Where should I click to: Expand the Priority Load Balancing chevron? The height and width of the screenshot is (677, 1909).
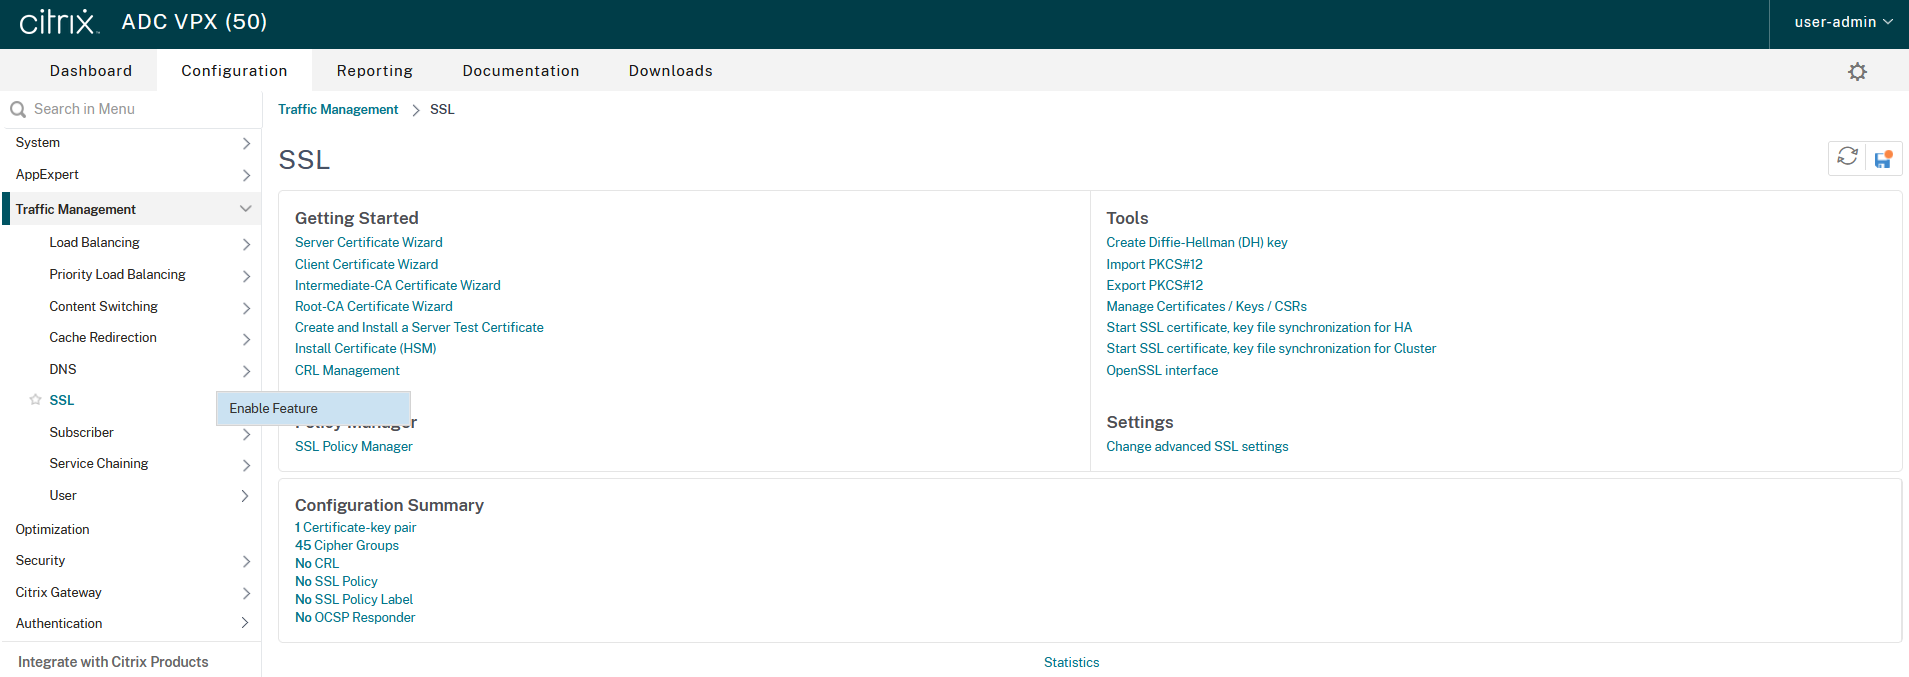pyautogui.click(x=246, y=276)
